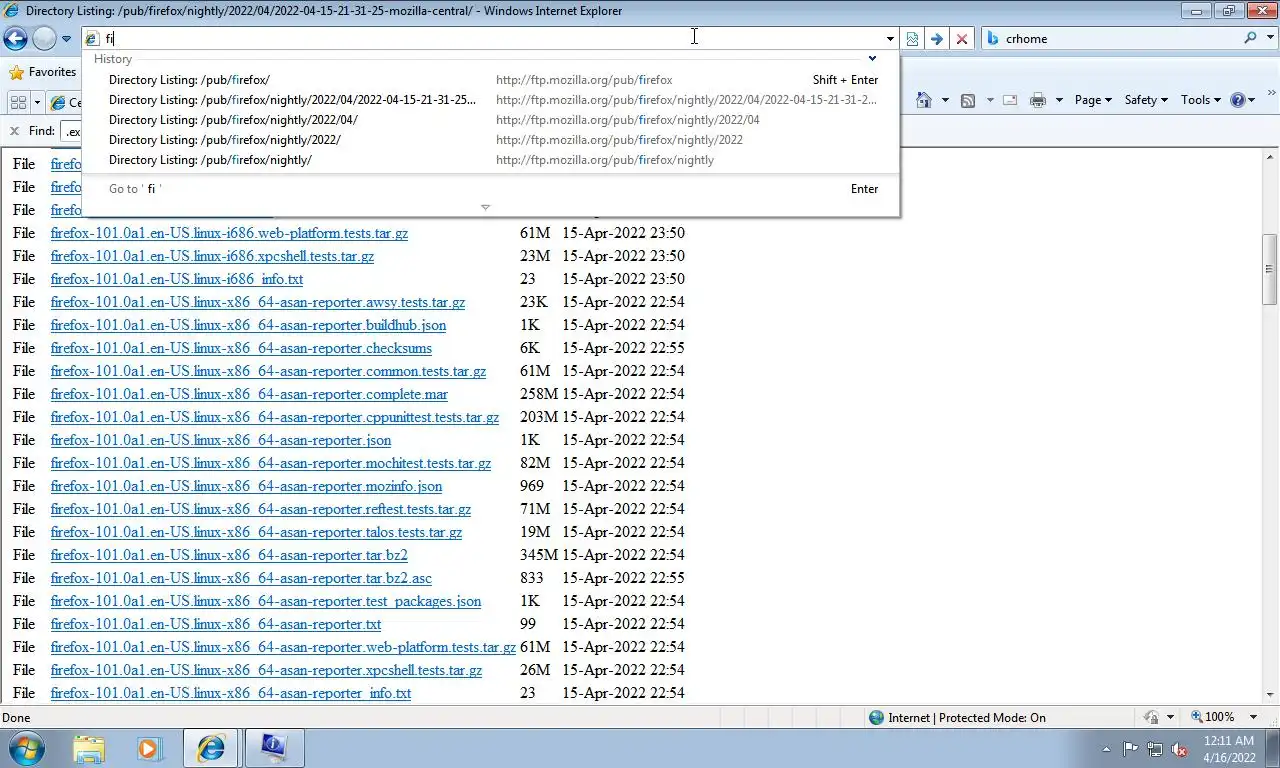Open the Tools menu
Image resolution: width=1280 pixels, height=768 pixels.
point(1201,100)
